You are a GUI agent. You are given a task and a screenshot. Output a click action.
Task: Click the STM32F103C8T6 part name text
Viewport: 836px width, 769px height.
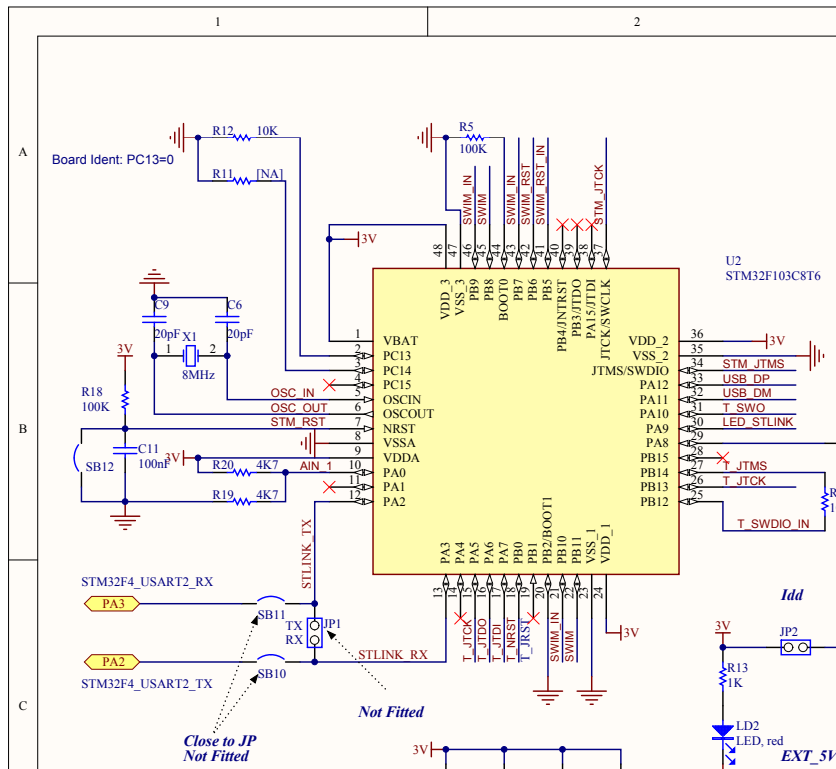click(x=773, y=276)
